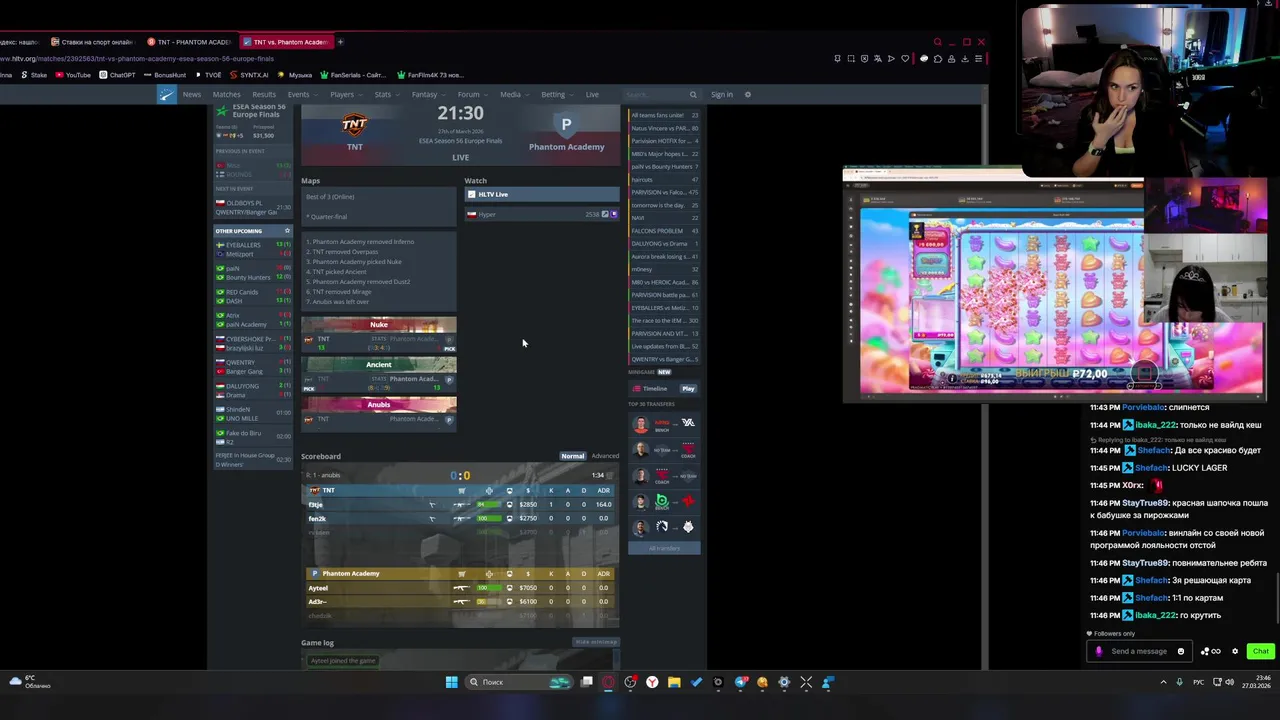Open the RED Canids vs DASH match
The image size is (1280, 720).
tap(253, 296)
